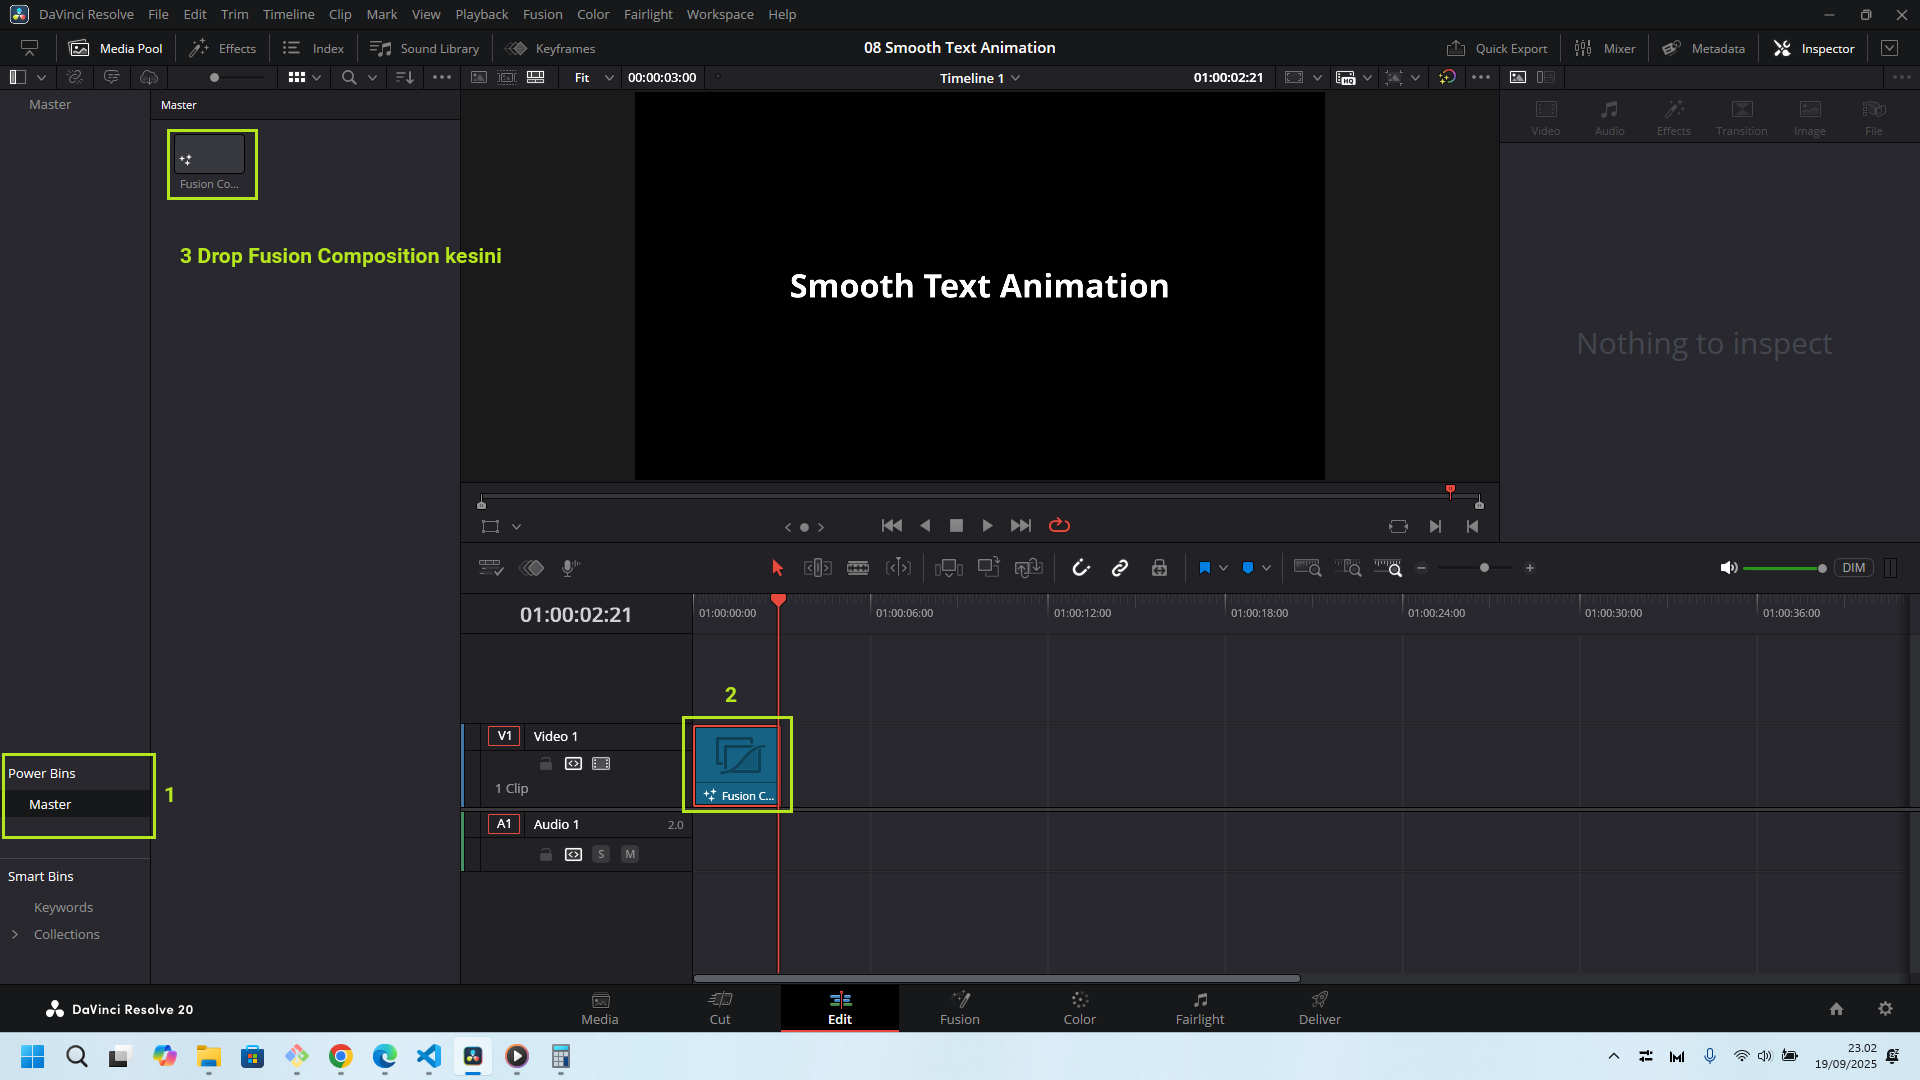1920x1080 pixels.
Task: Open the Fusion menu
Action: [542, 14]
